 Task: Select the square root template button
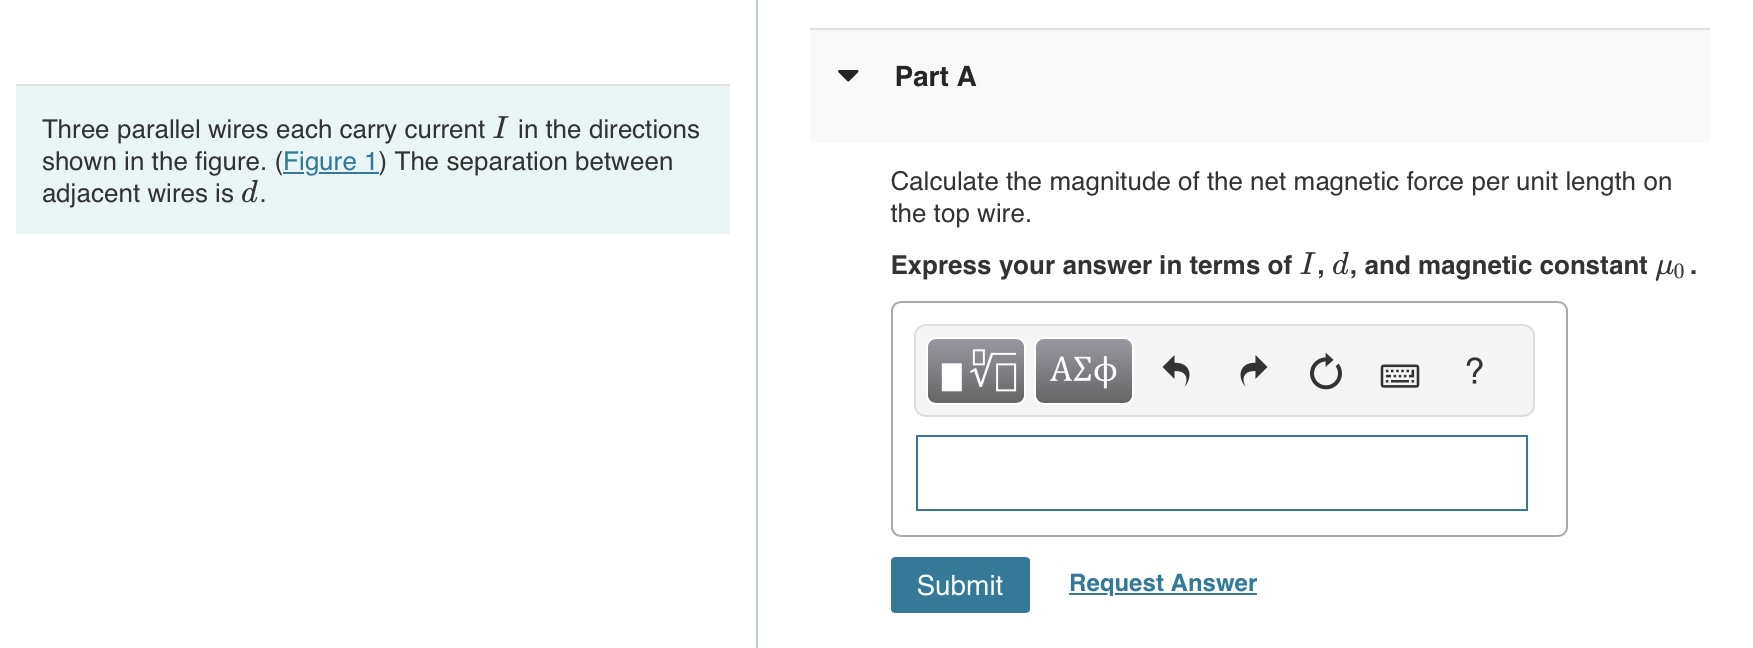[972, 370]
